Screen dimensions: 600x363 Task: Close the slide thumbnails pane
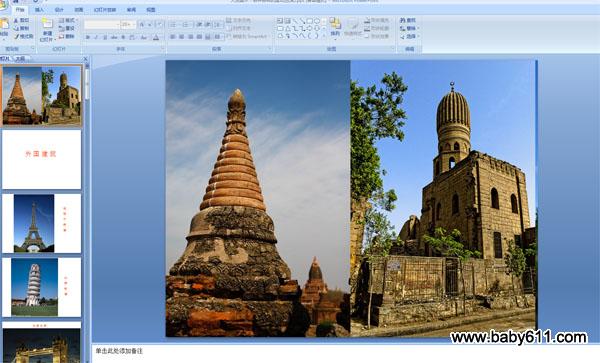click(x=85, y=59)
